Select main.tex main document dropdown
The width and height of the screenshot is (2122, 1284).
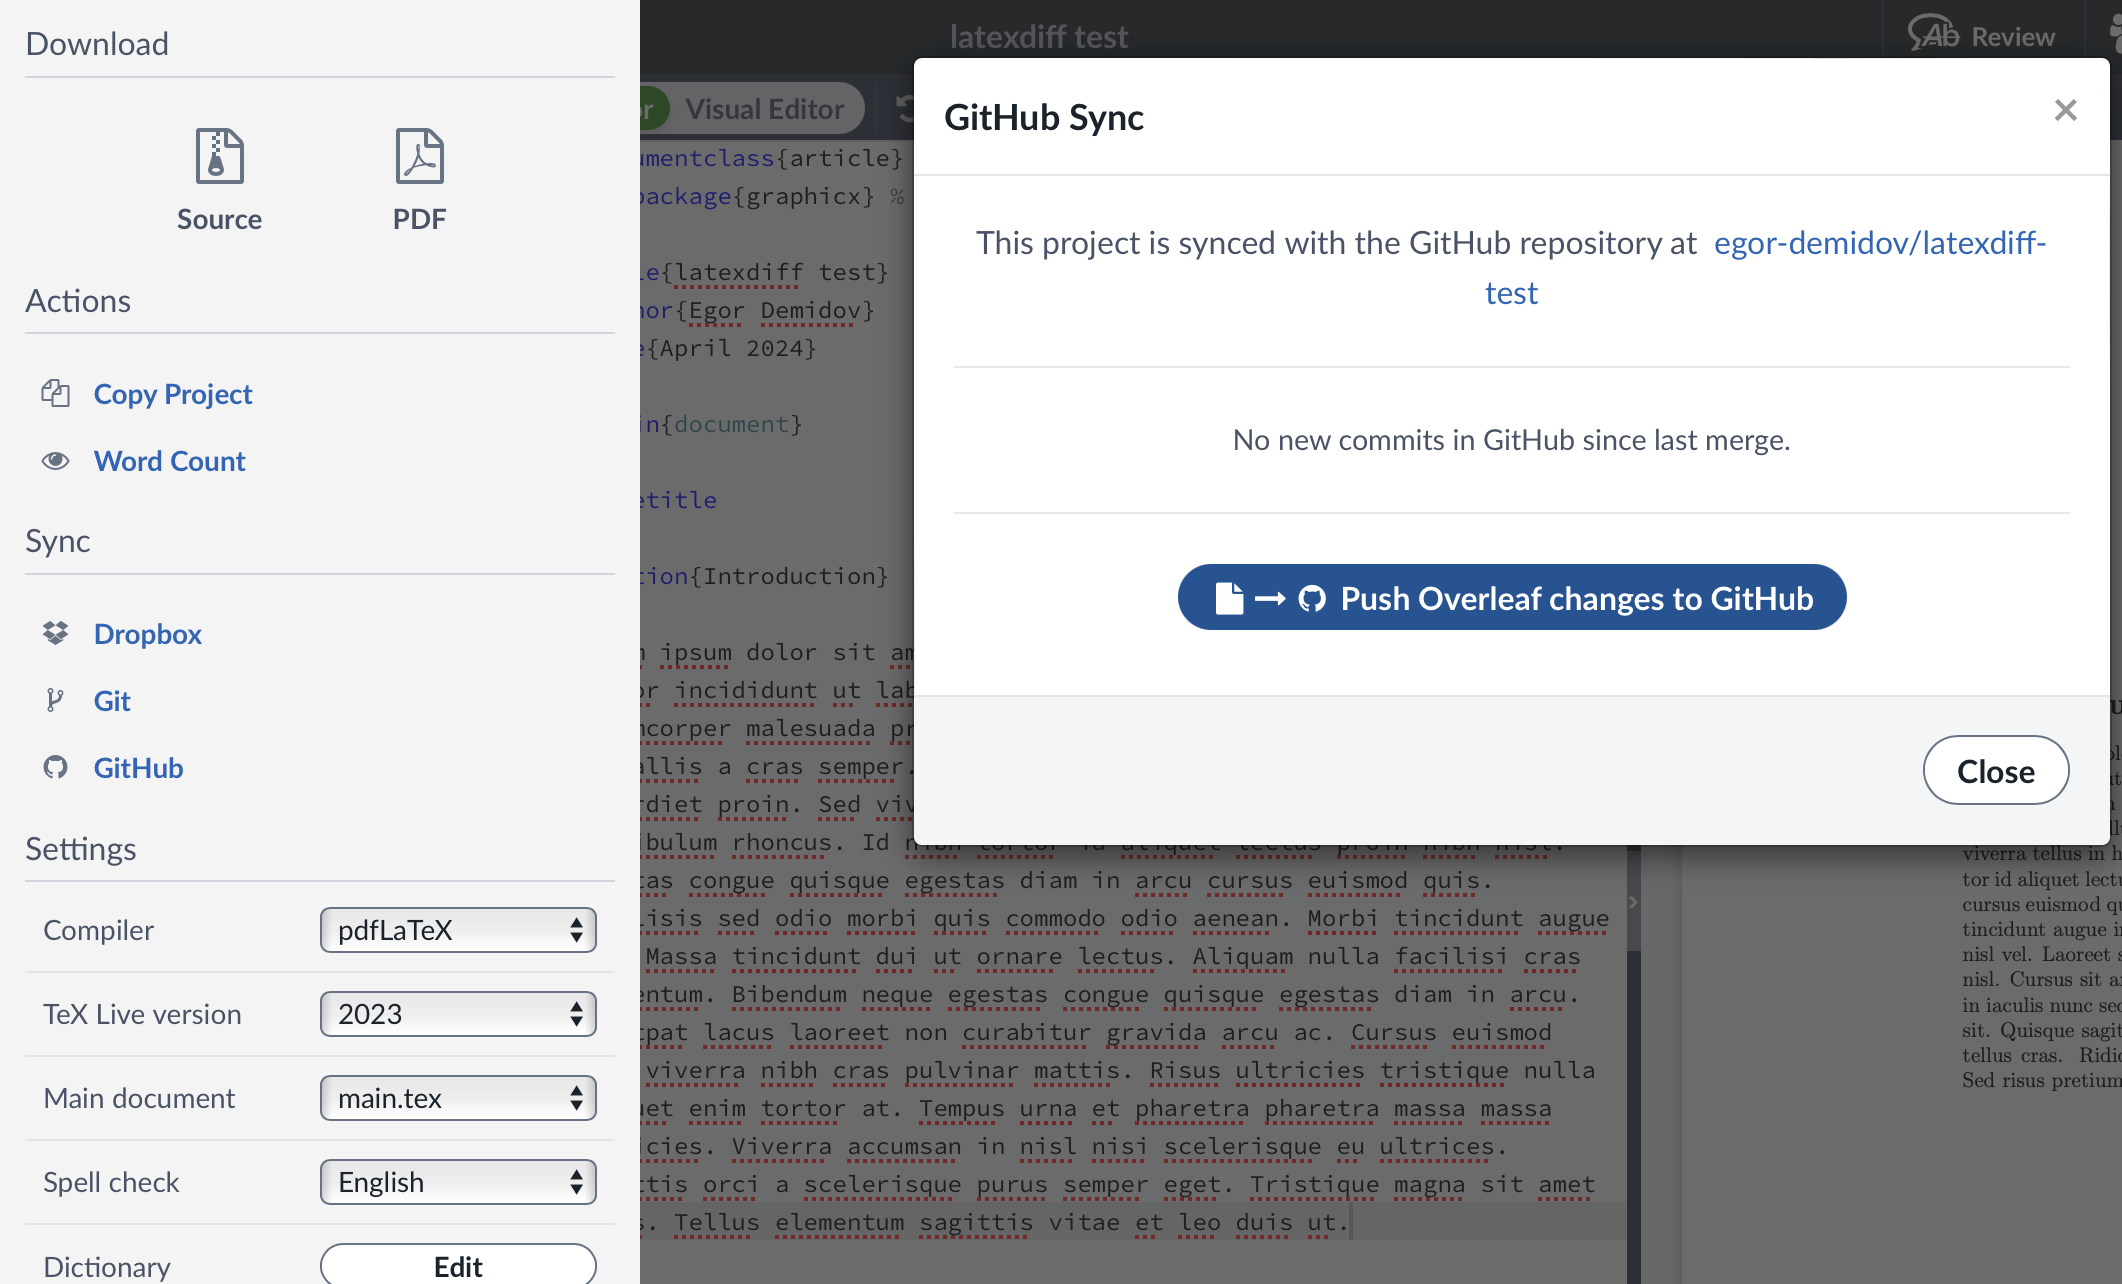point(455,1096)
